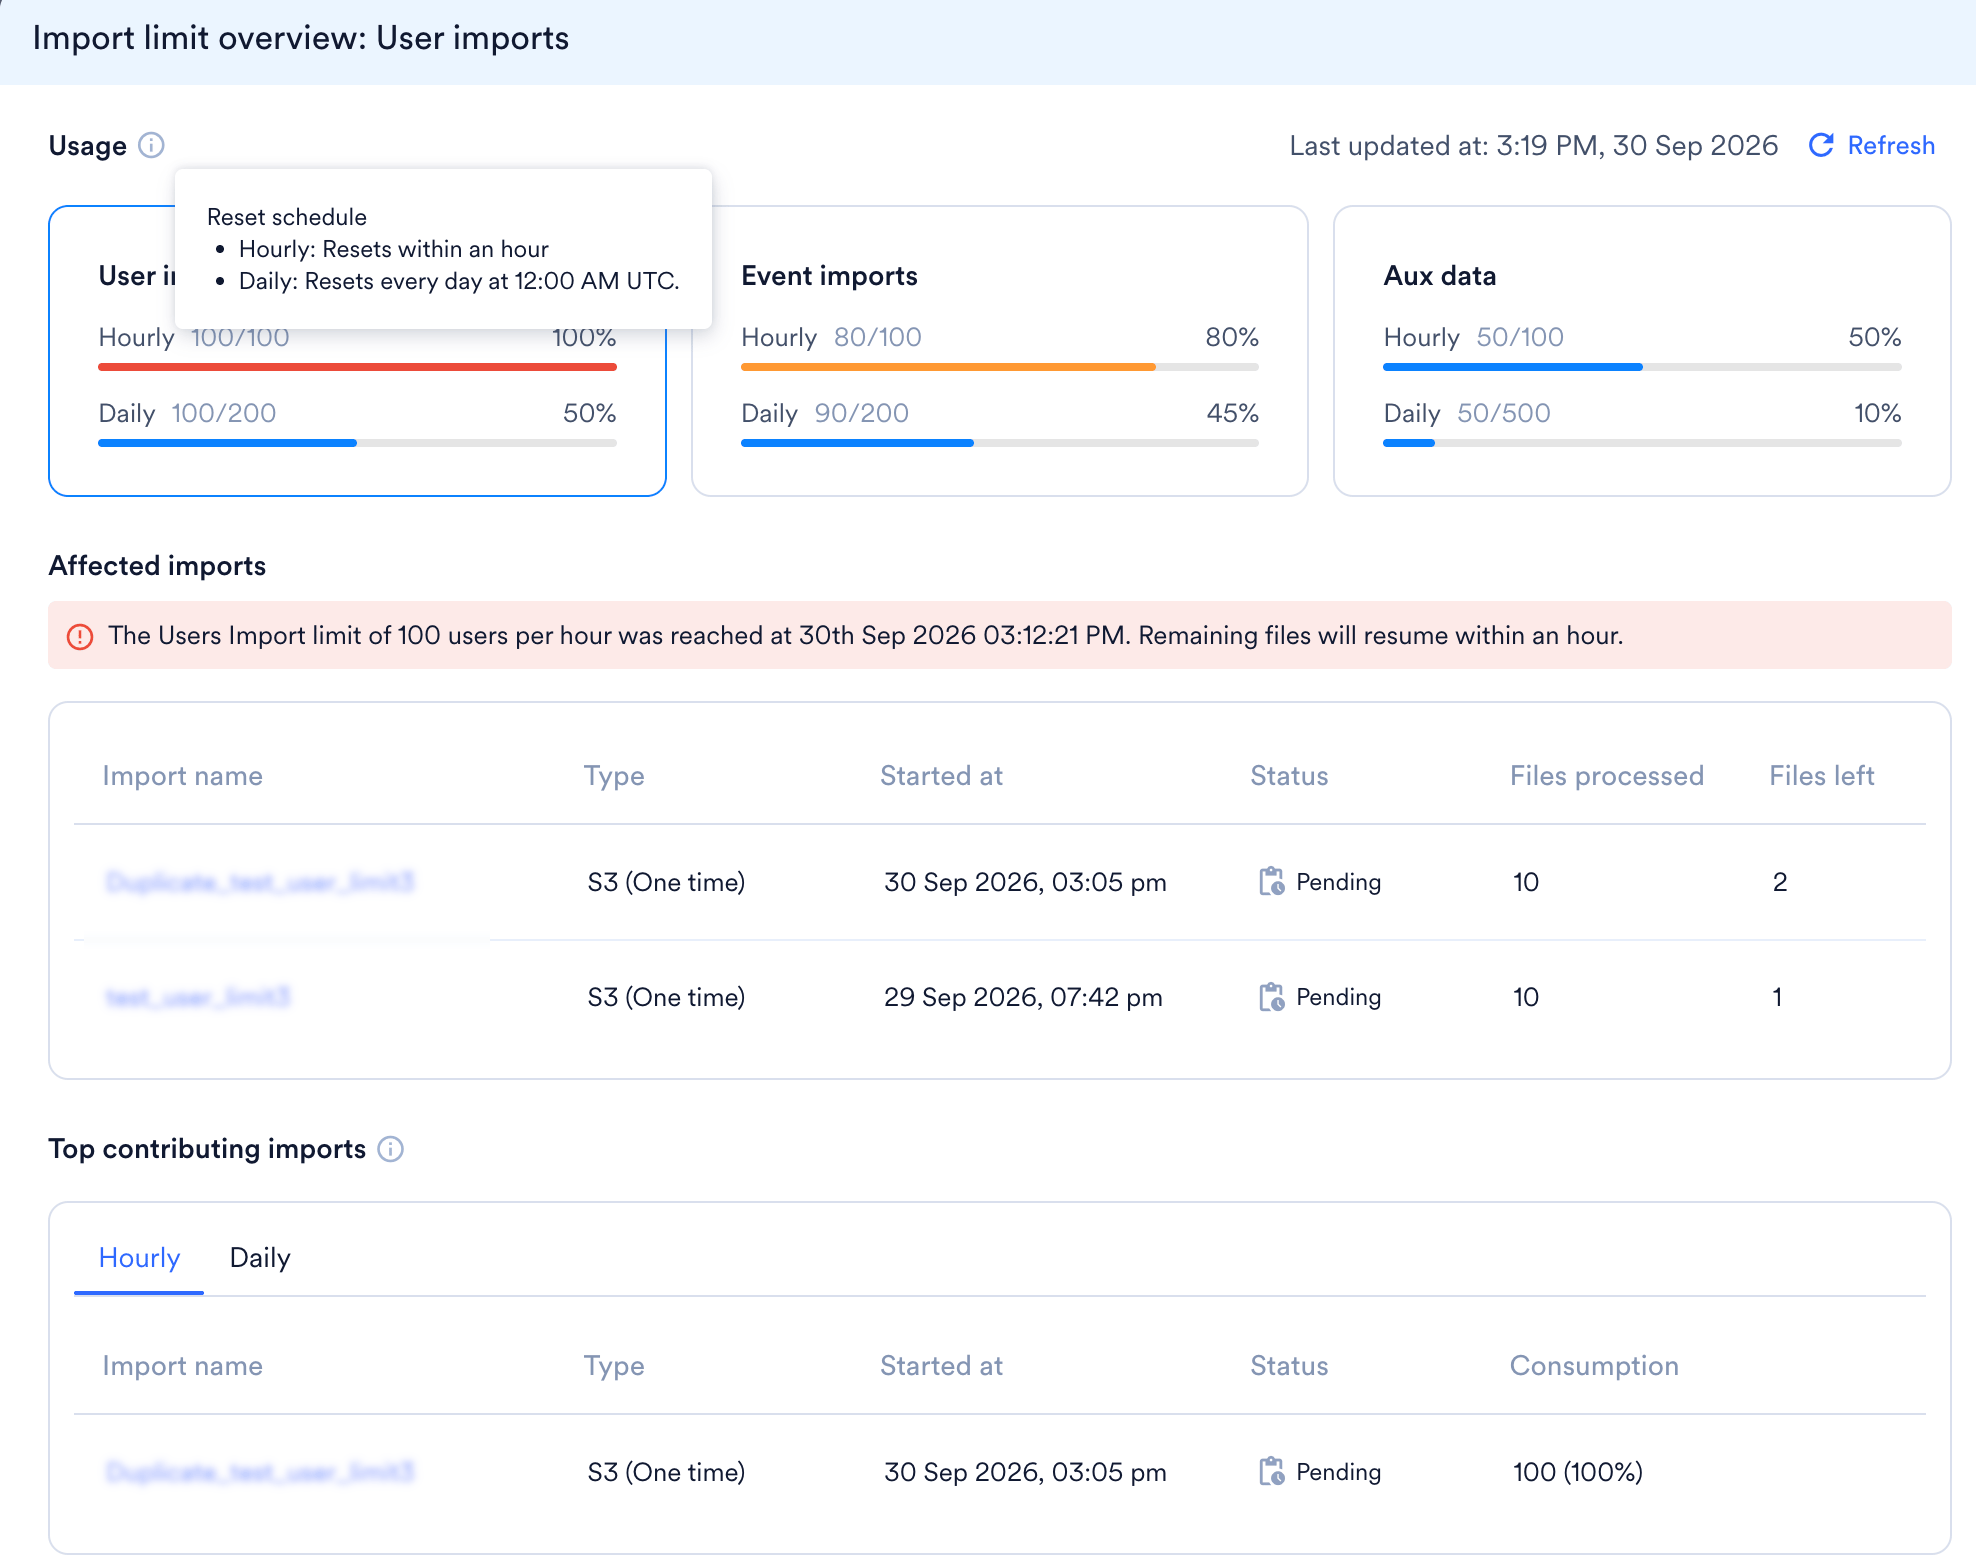This screenshot has width=1976, height=1566.
Task: Open blurred import link started 30 Sep in Affected imports
Action: tap(259, 882)
